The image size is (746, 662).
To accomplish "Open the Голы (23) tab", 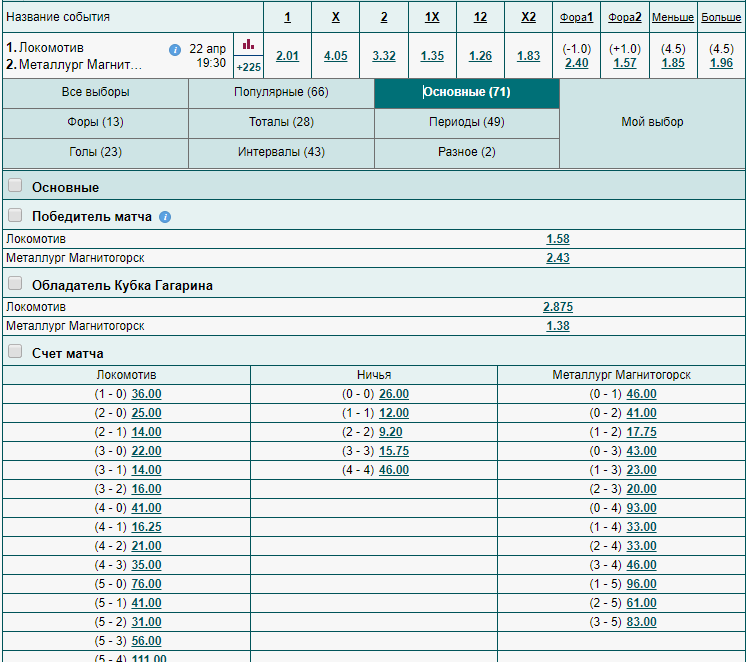I will [x=96, y=152].
